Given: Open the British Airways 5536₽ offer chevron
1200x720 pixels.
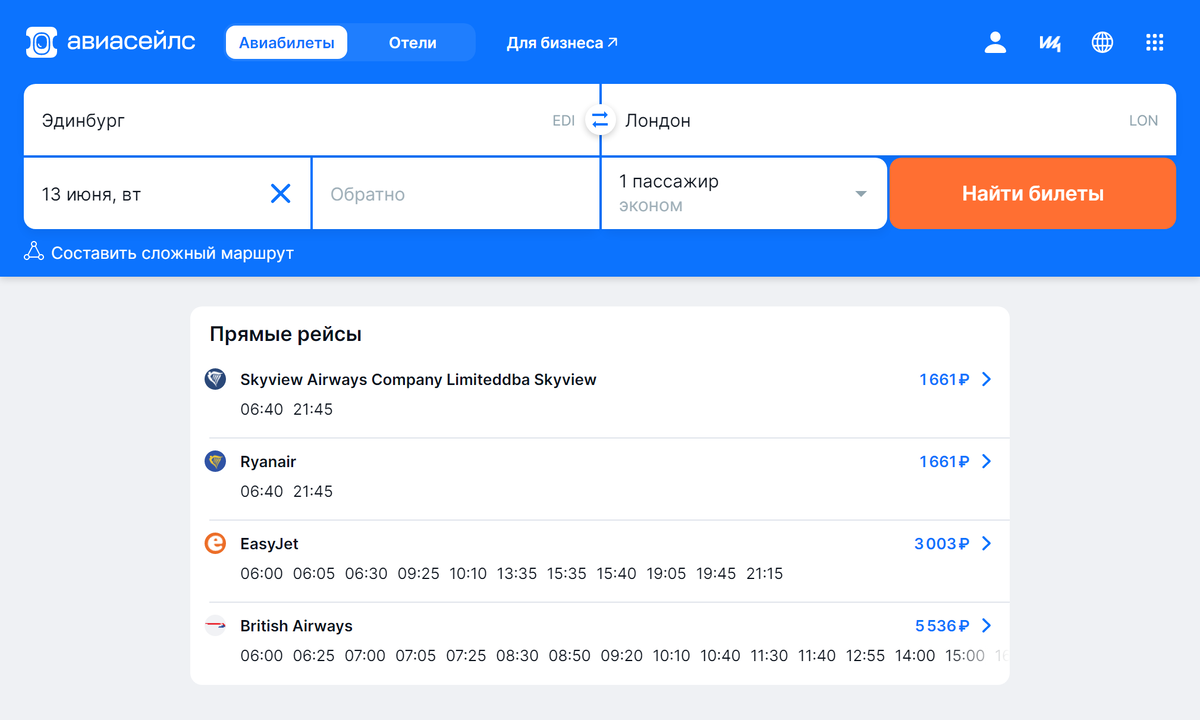Looking at the screenshot, I should (x=986, y=625).
